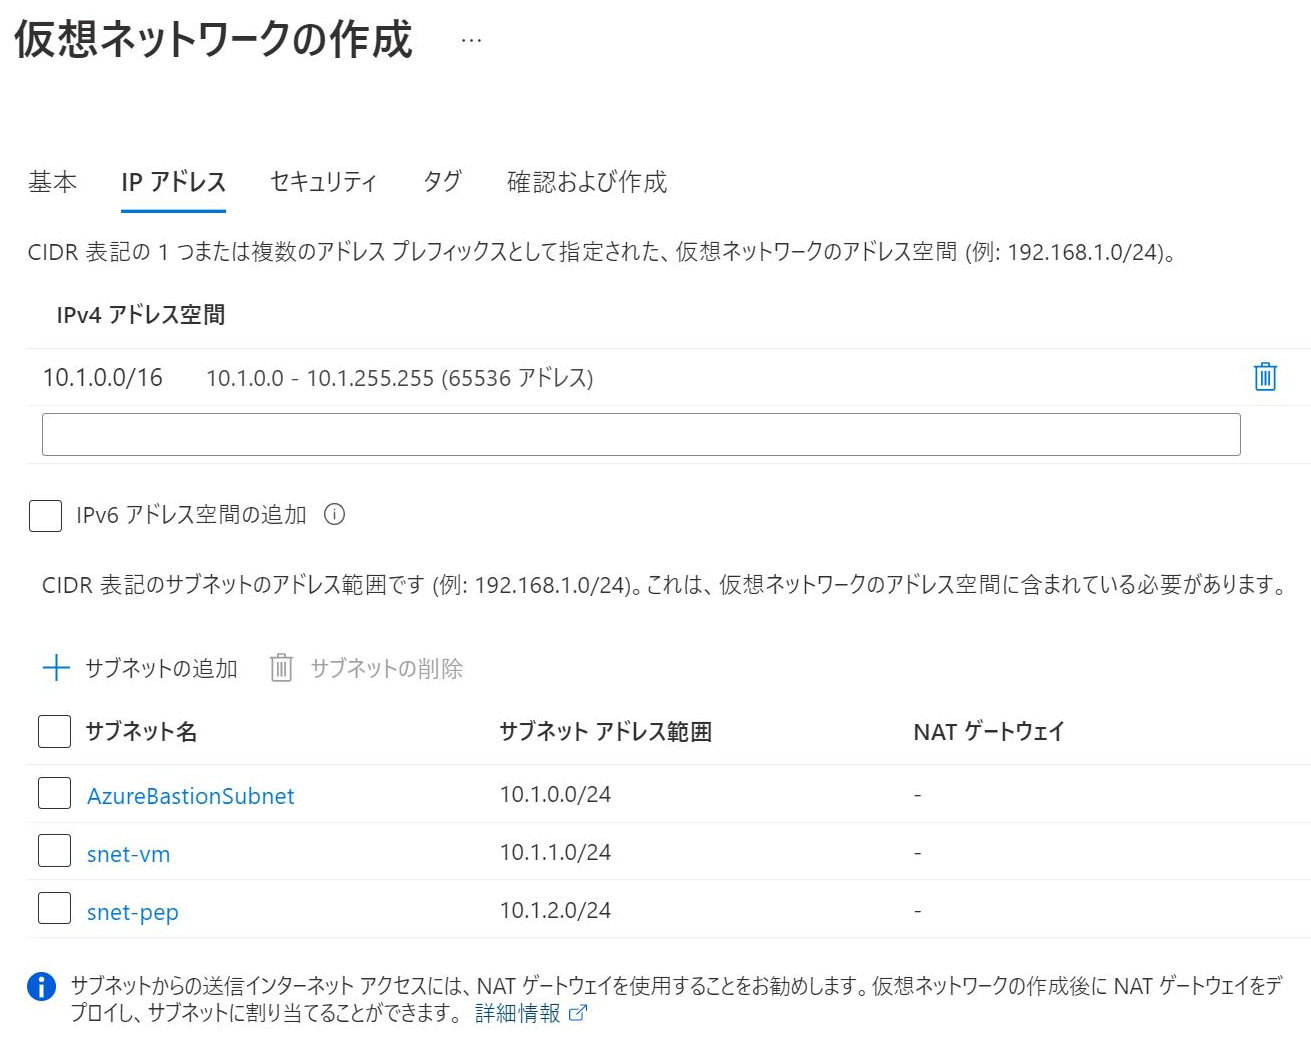Open the IPv6 アドレス空間 info tooltip
The width and height of the screenshot is (1311, 1047).
pyautogui.click(x=335, y=515)
